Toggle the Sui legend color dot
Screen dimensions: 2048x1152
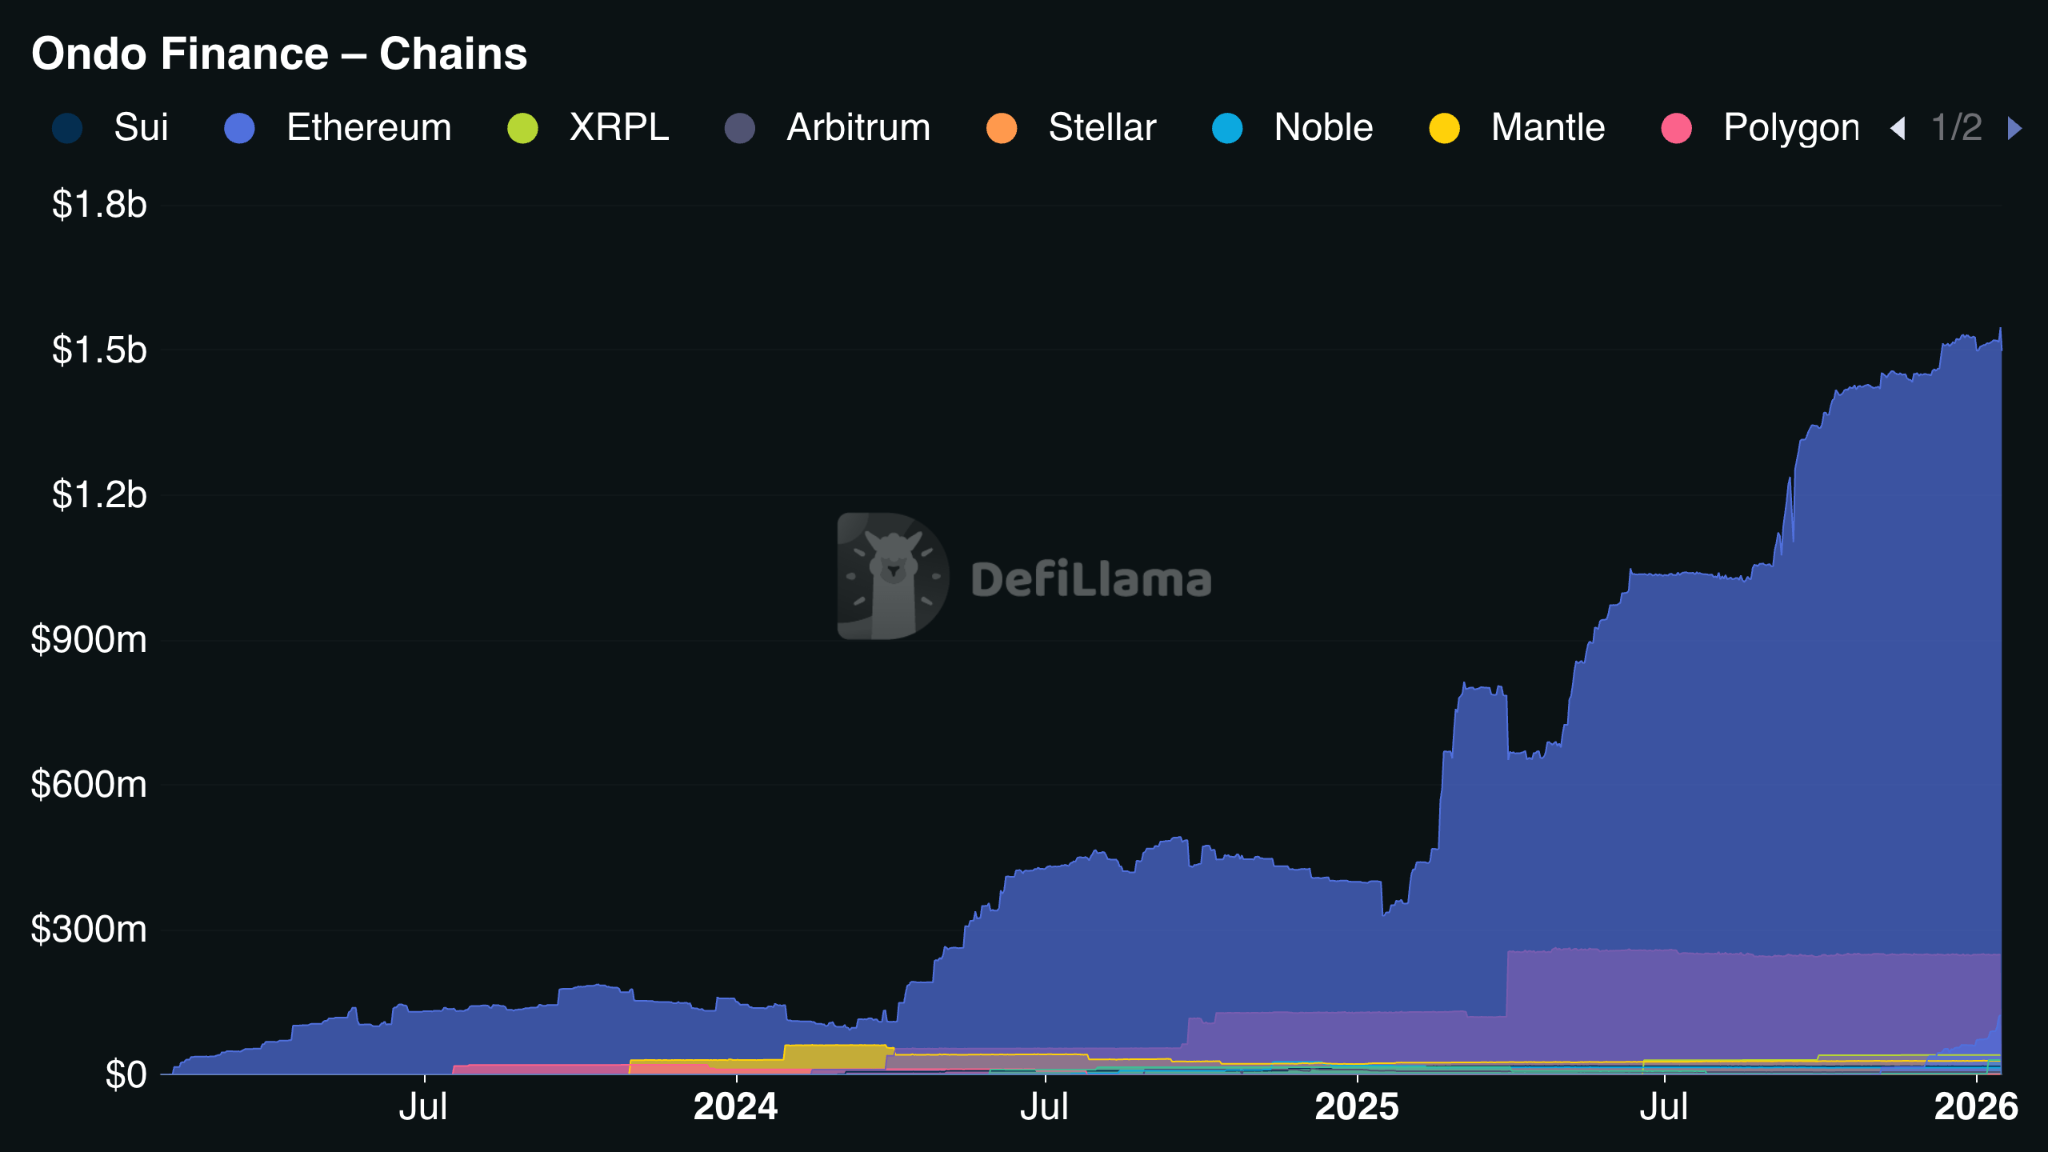[67, 129]
